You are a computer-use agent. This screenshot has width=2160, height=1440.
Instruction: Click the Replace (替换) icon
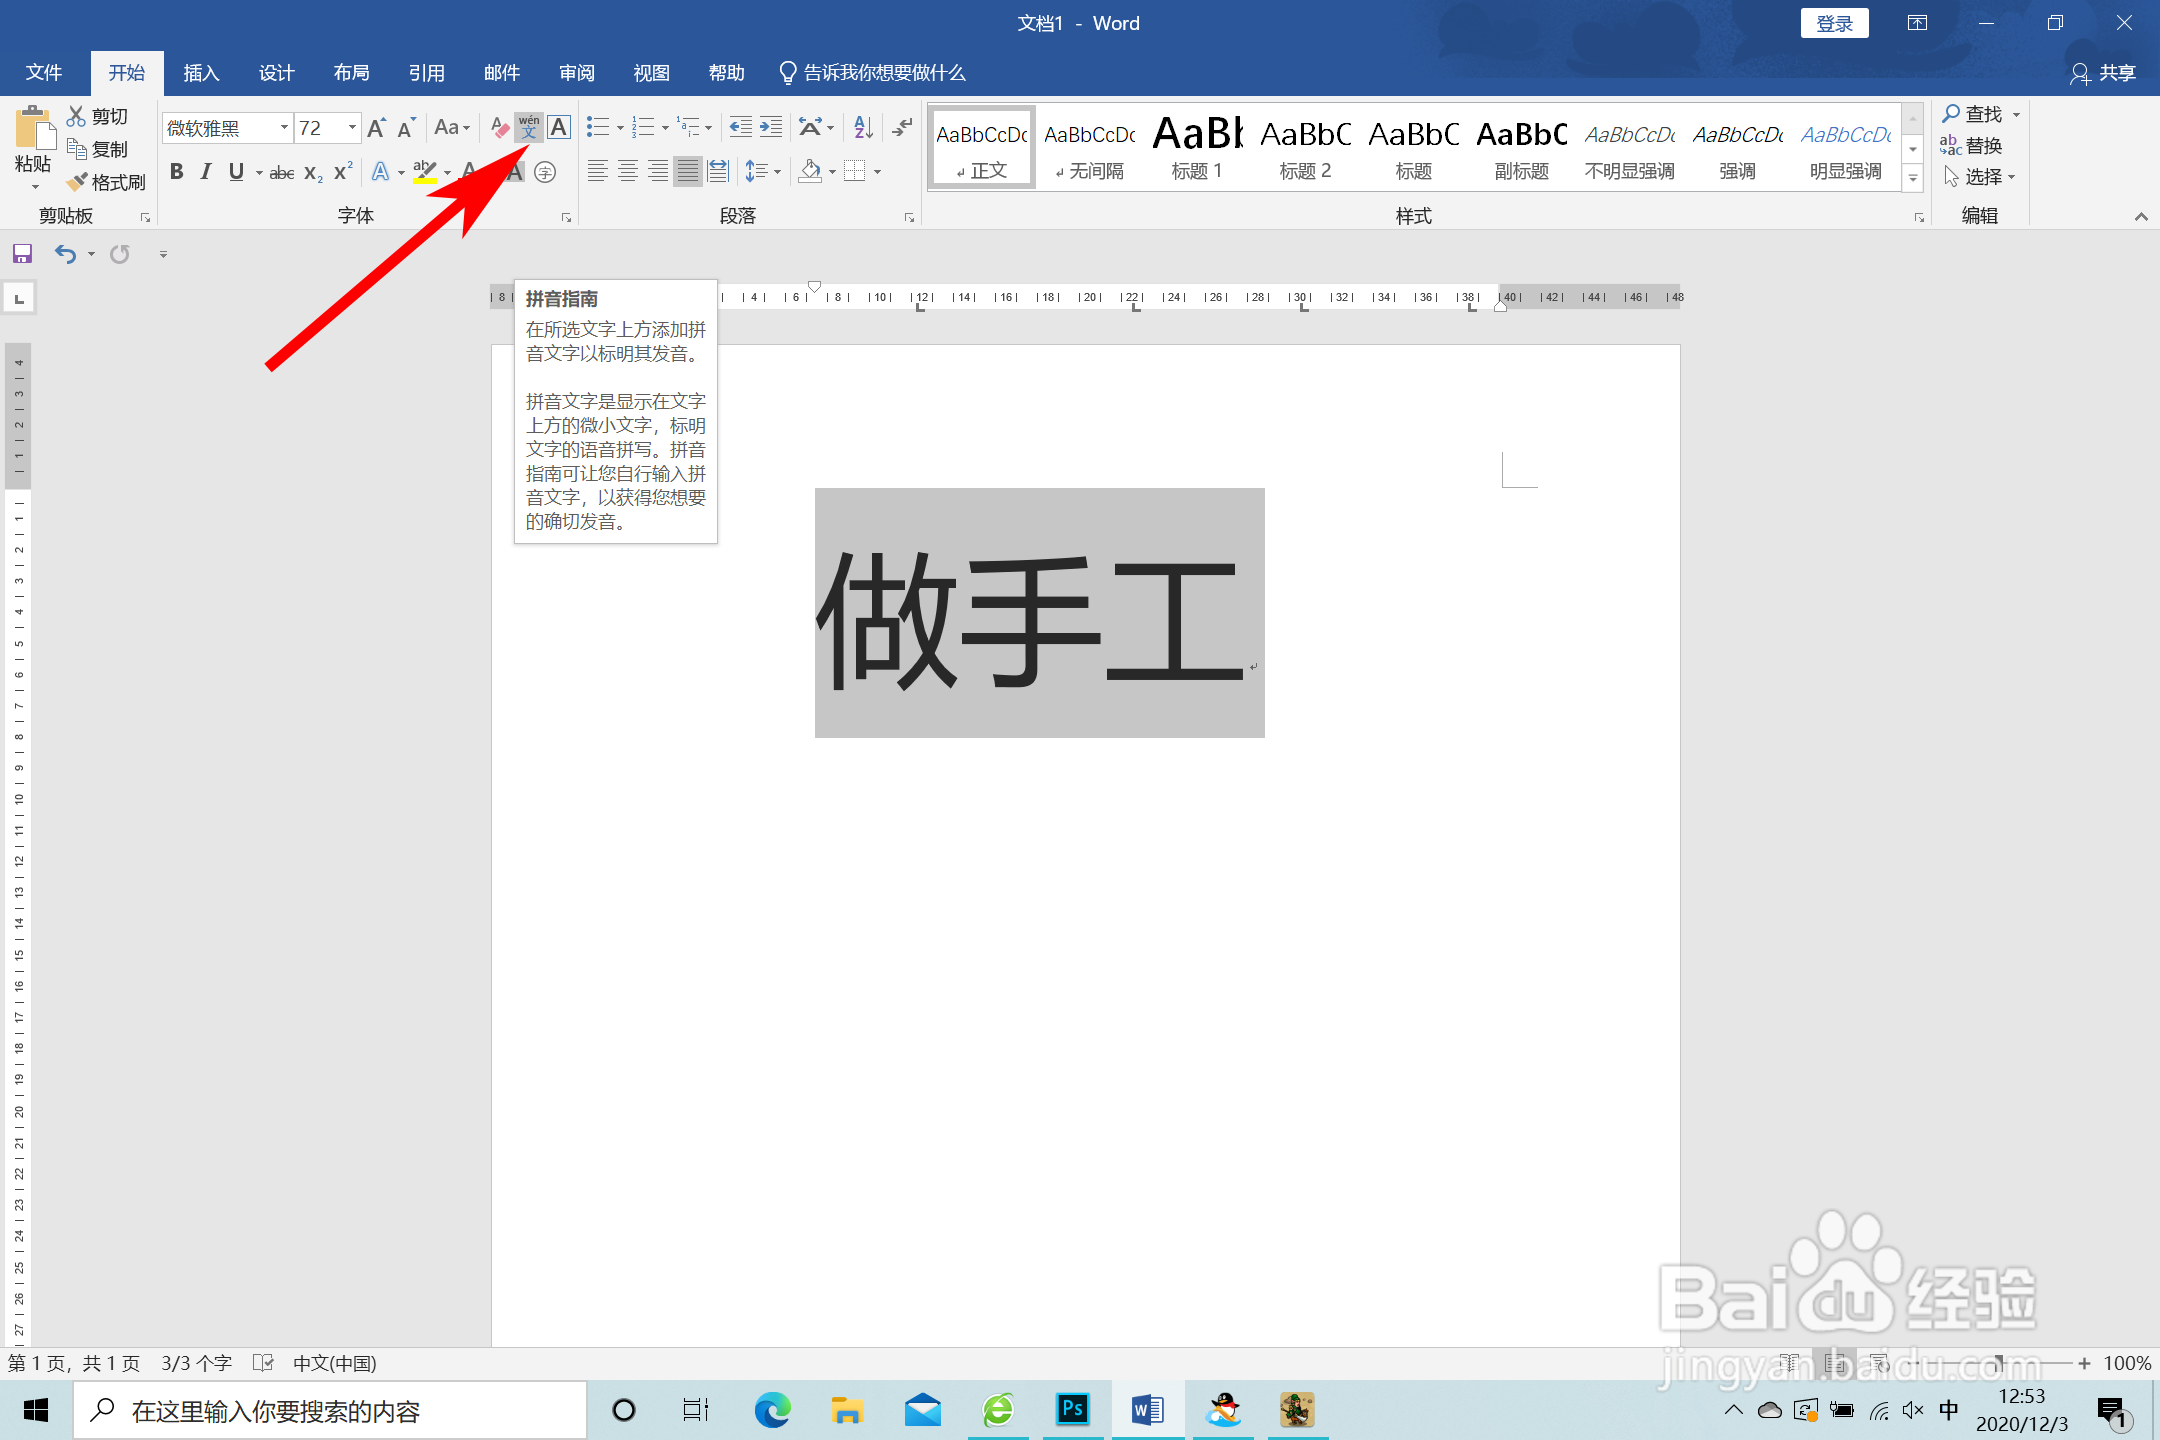(x=1951, y=146)
